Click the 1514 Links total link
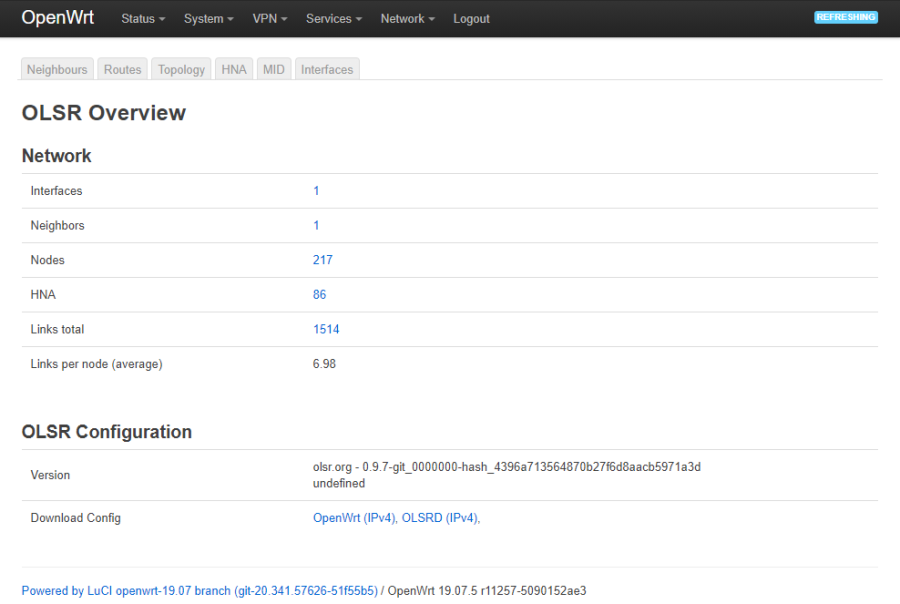This screenshot has height=604, width=900. point(325,329)
